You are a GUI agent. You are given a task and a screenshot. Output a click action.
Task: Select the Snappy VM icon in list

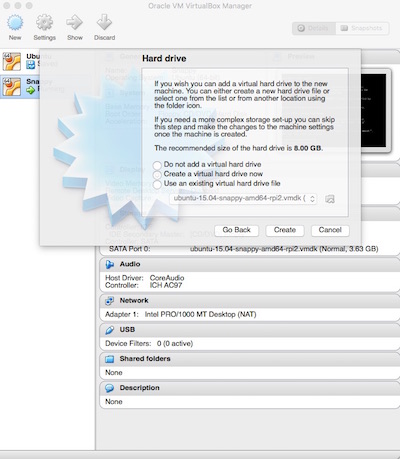pos(12,87)
